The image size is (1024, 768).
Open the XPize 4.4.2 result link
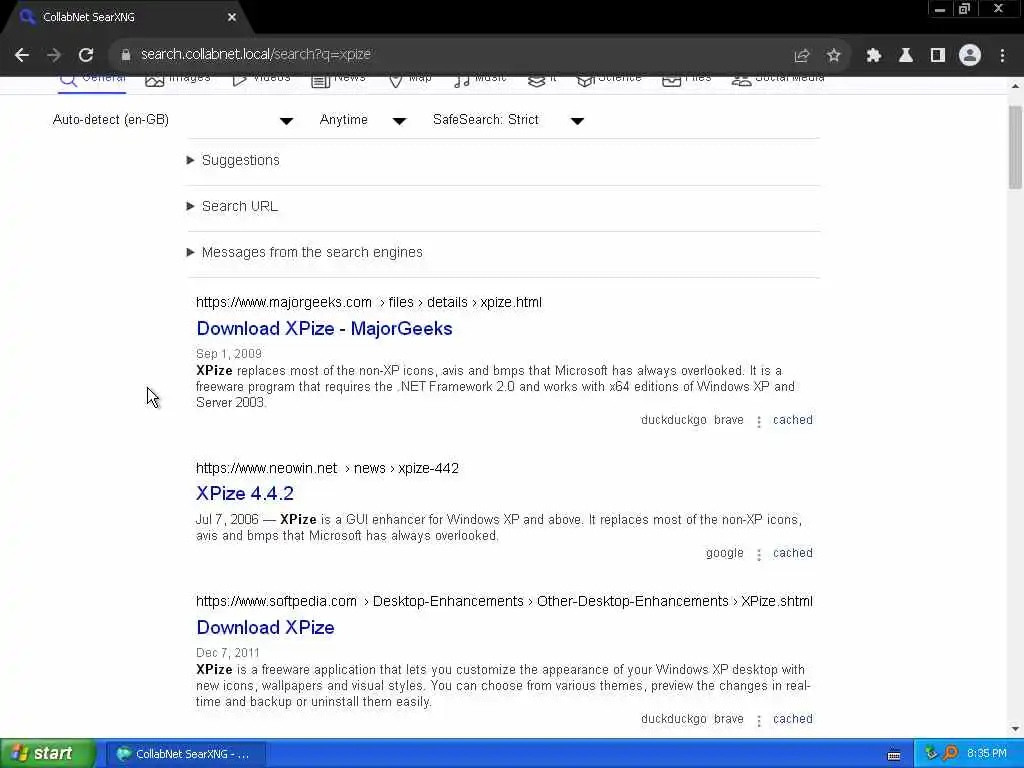pyautogui.click(x=245, y=494)
